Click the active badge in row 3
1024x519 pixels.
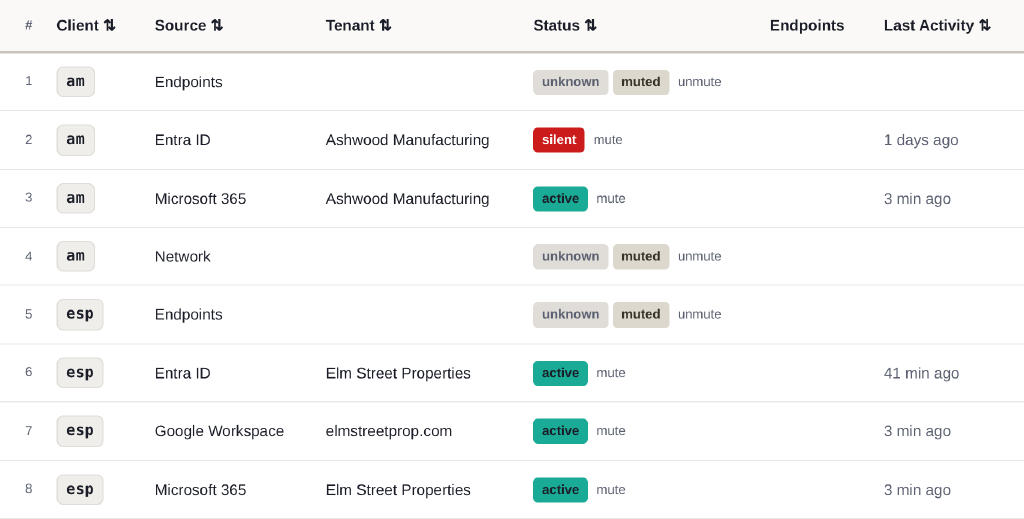pyautogui.click(x=560, y=198)
